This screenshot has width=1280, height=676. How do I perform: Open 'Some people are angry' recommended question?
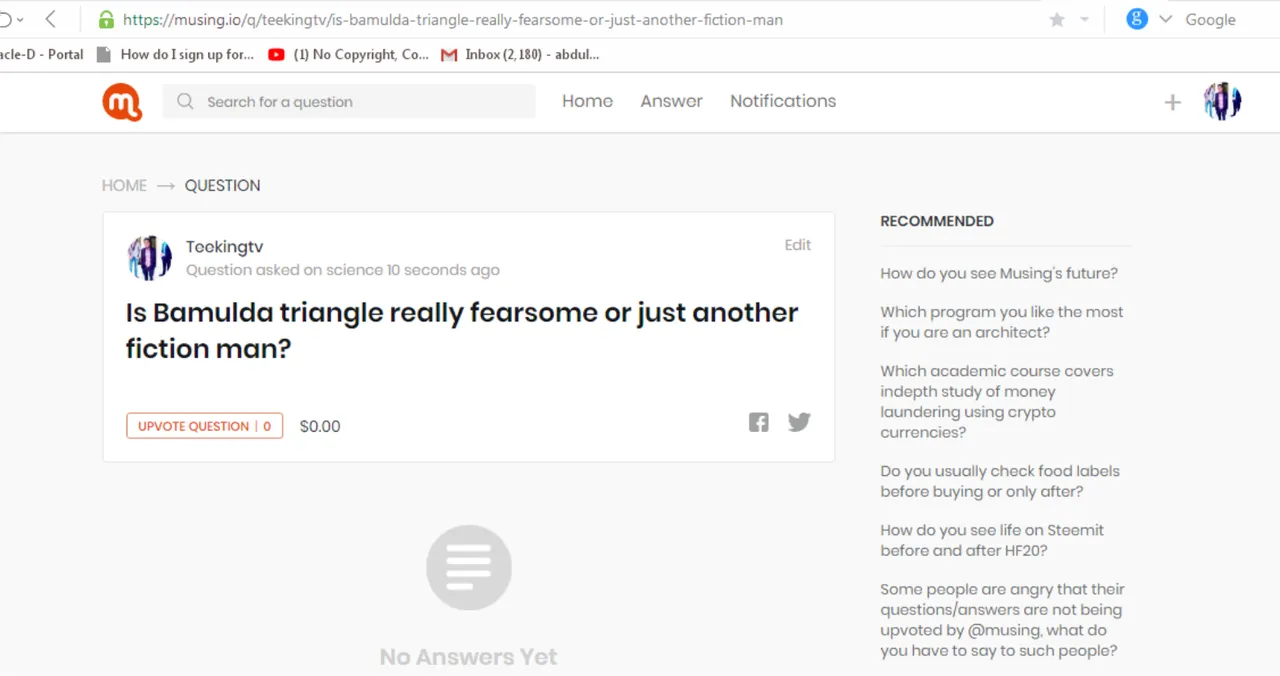click(1001, 620)
